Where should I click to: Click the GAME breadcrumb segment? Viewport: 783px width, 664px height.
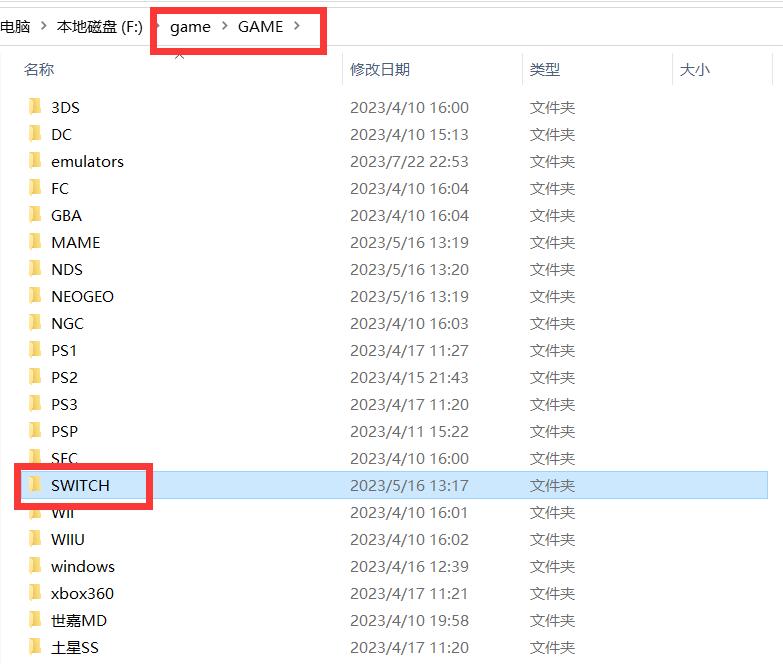pos(260,26)
